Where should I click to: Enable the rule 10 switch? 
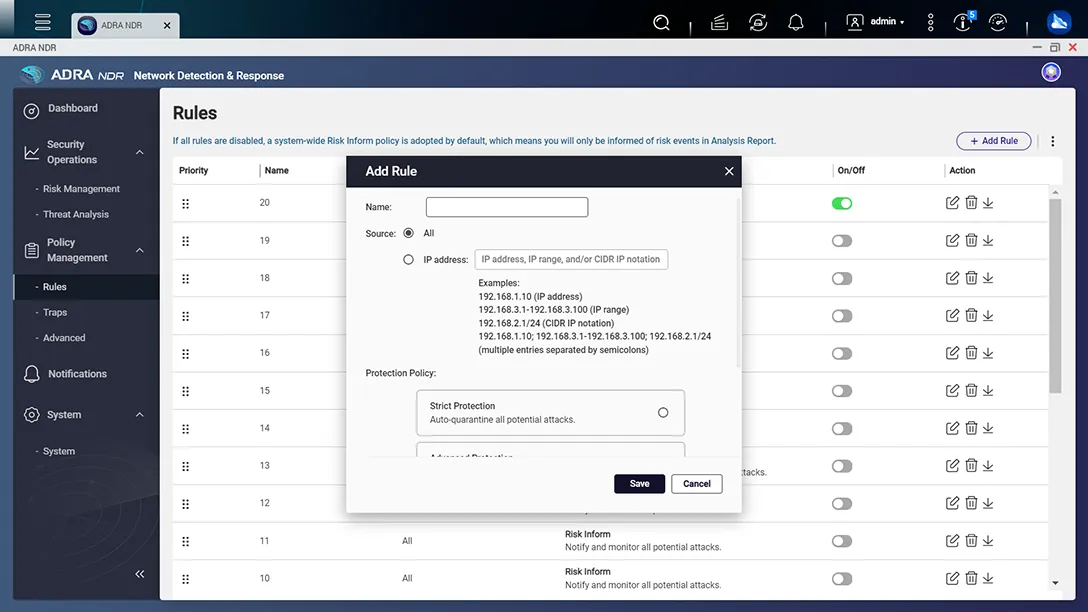842,579
